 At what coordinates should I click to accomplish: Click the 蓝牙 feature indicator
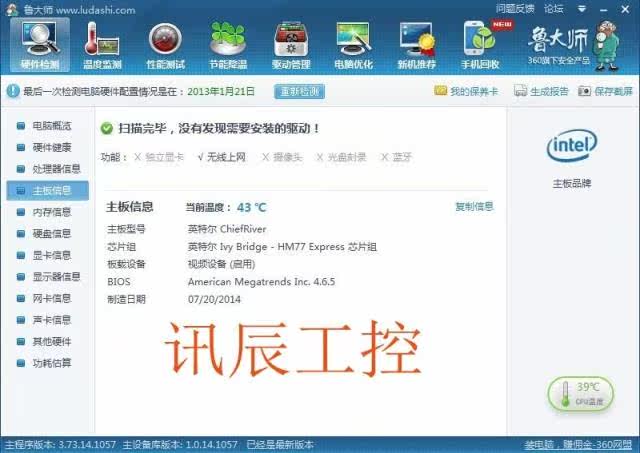click(x=396, y=157)
